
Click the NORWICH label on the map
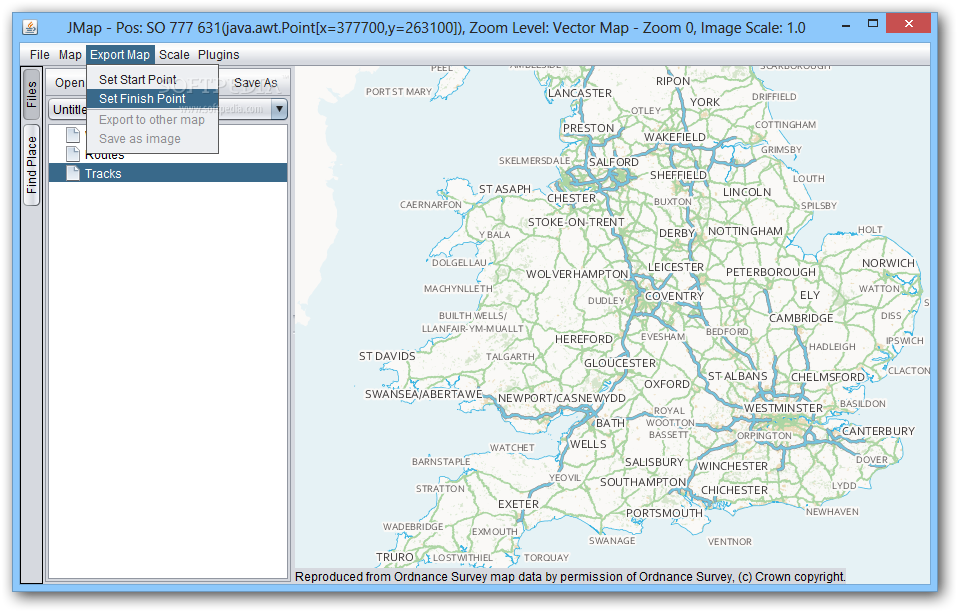[x=888, y=263]
